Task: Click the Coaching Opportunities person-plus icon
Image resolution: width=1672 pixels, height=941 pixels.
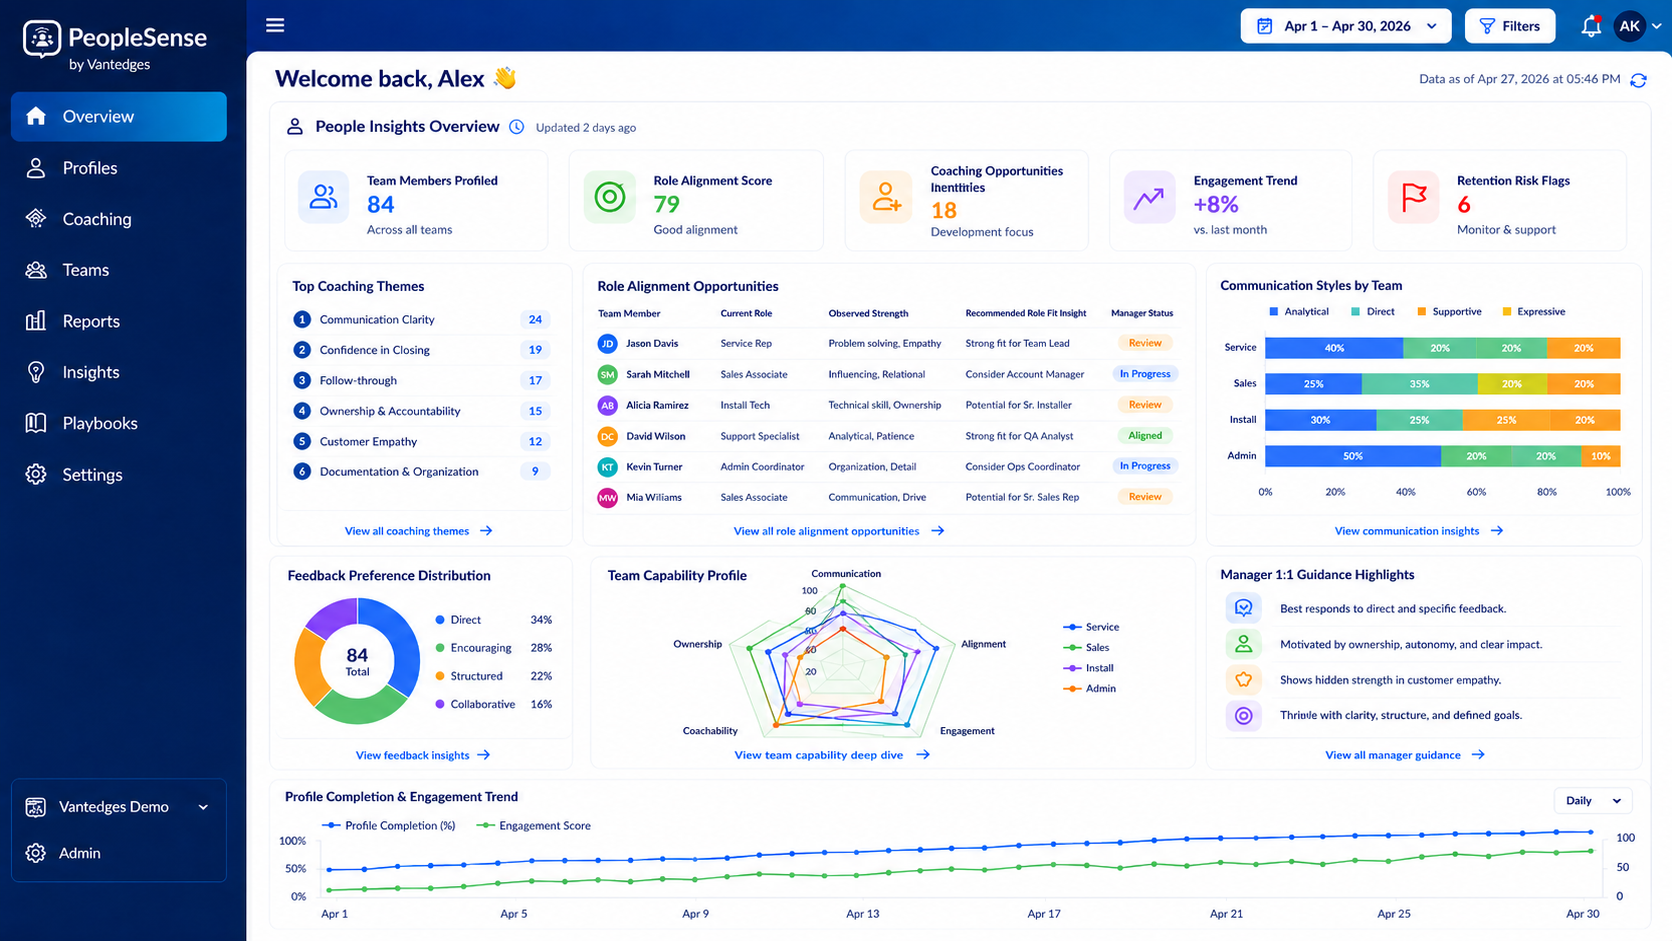Action: click(885, 196)
